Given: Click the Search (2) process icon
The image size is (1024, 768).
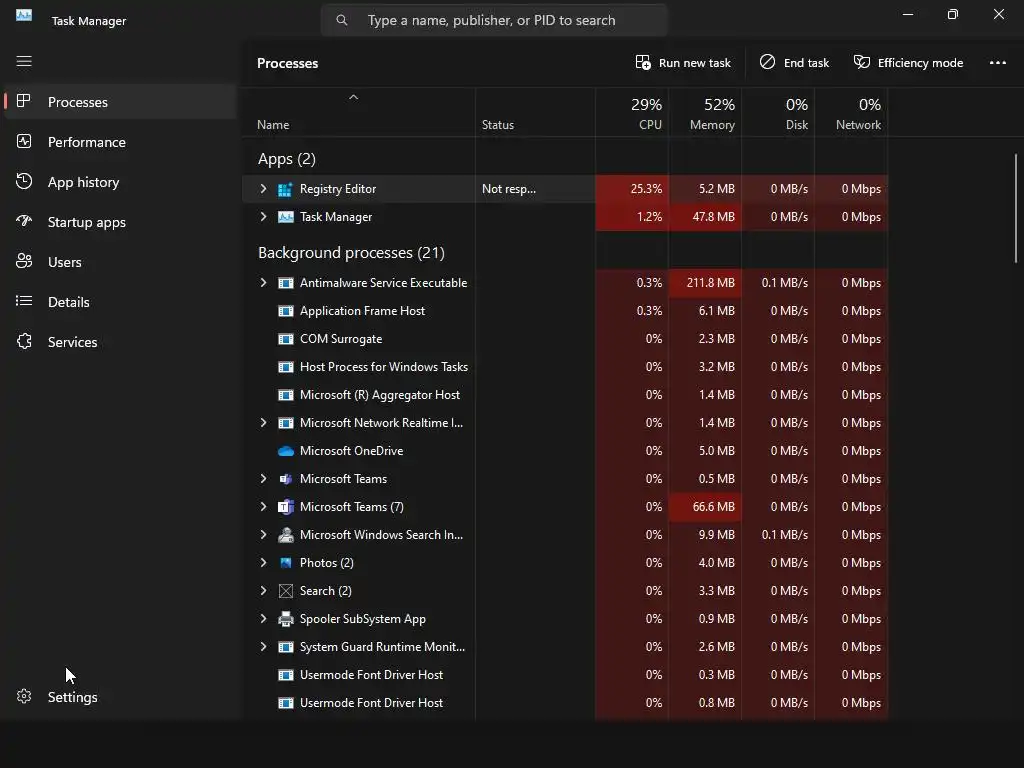Looking at the screenshot, I should tap(285, 591).
